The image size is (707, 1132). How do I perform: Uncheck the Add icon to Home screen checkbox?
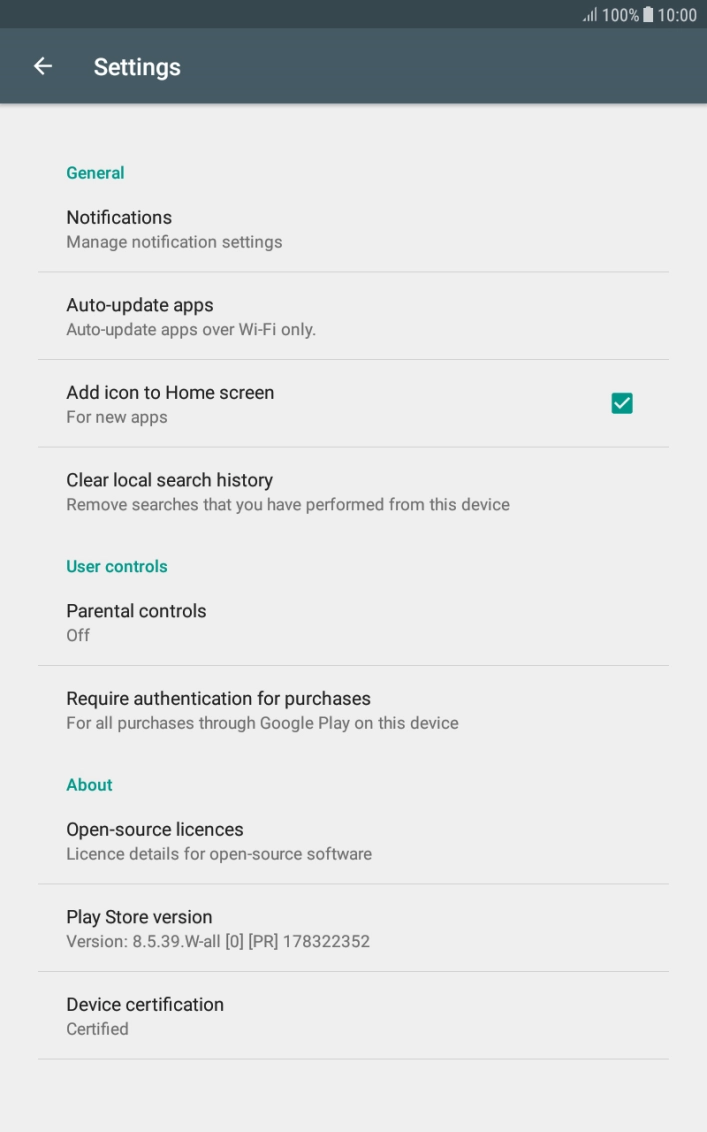point(621,403)
